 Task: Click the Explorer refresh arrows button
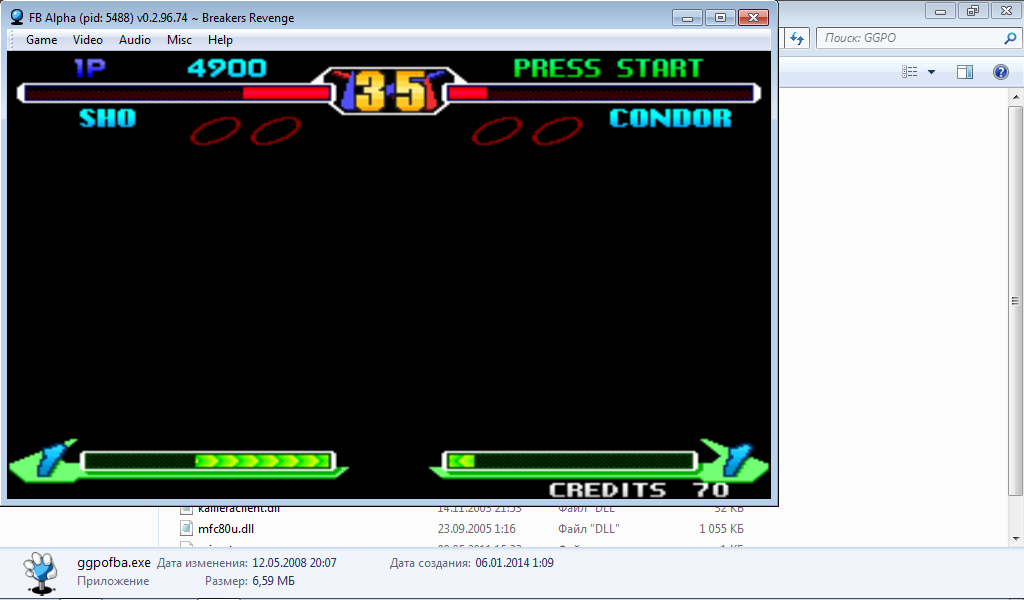(797, 38)
